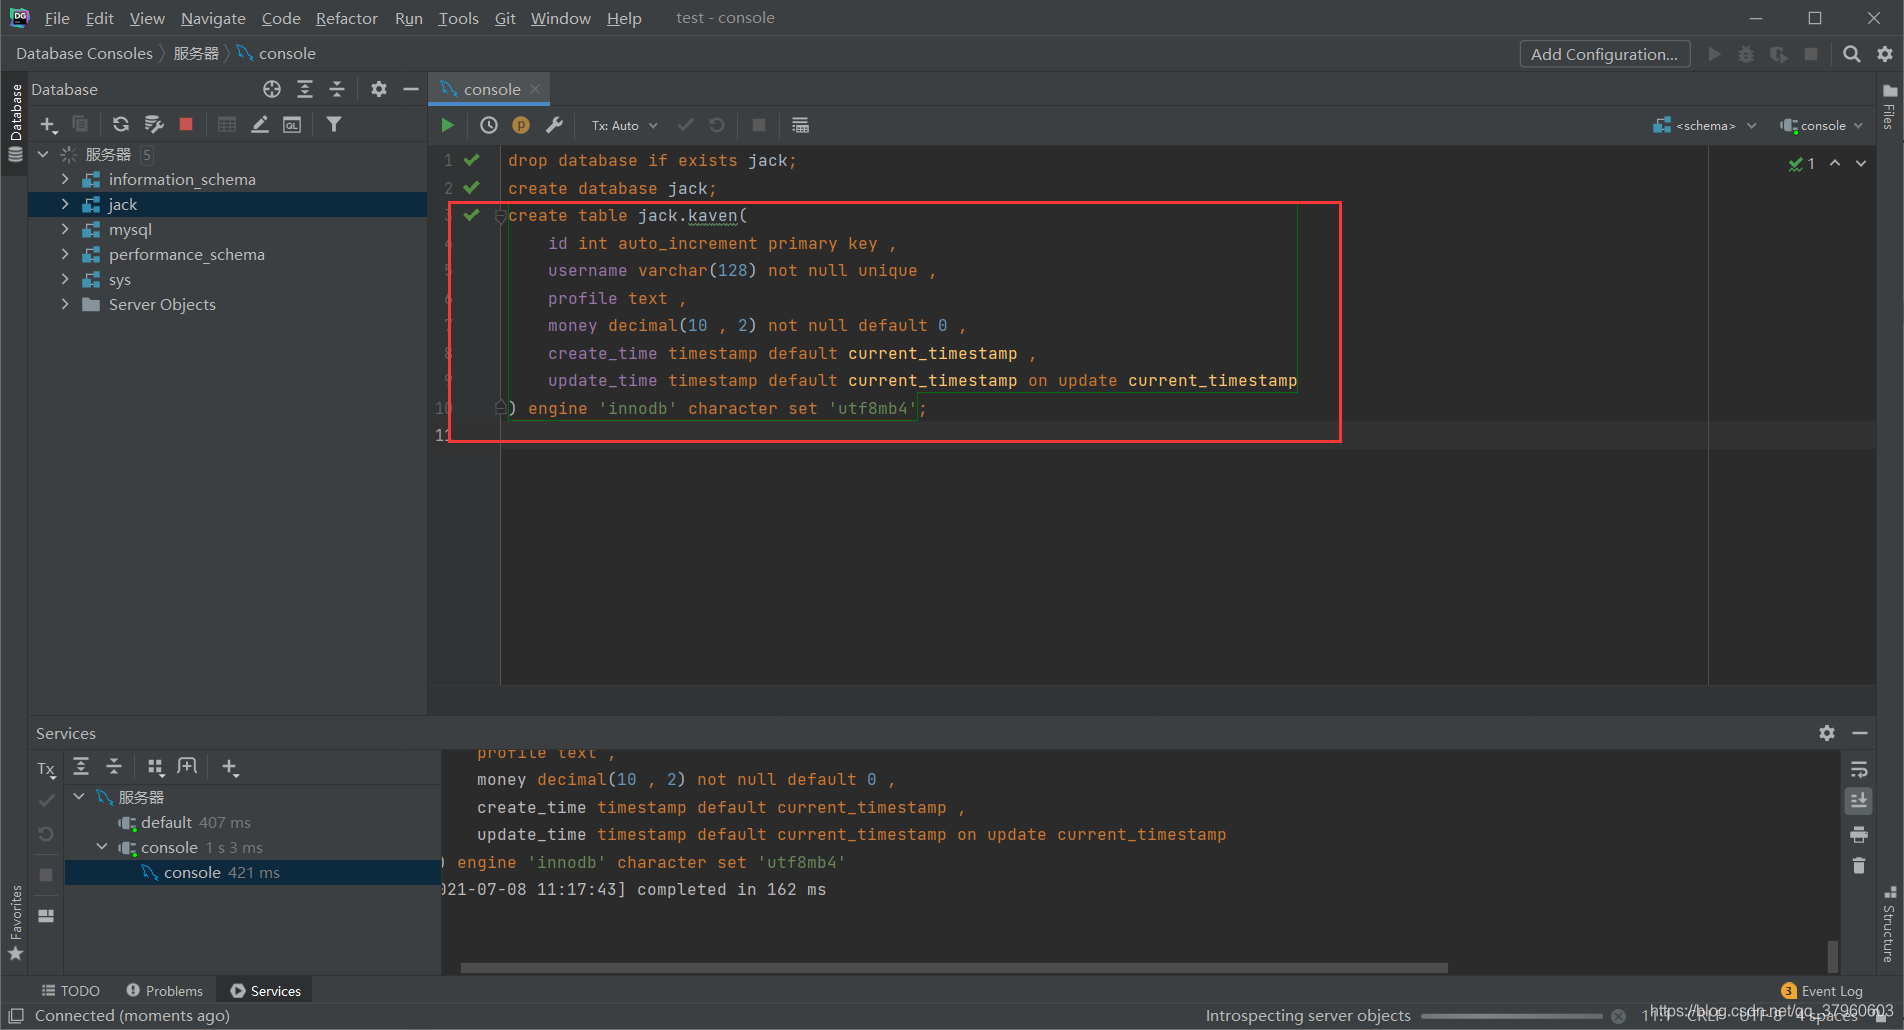Collapse console node in Services tree

[x=102, y=847]
